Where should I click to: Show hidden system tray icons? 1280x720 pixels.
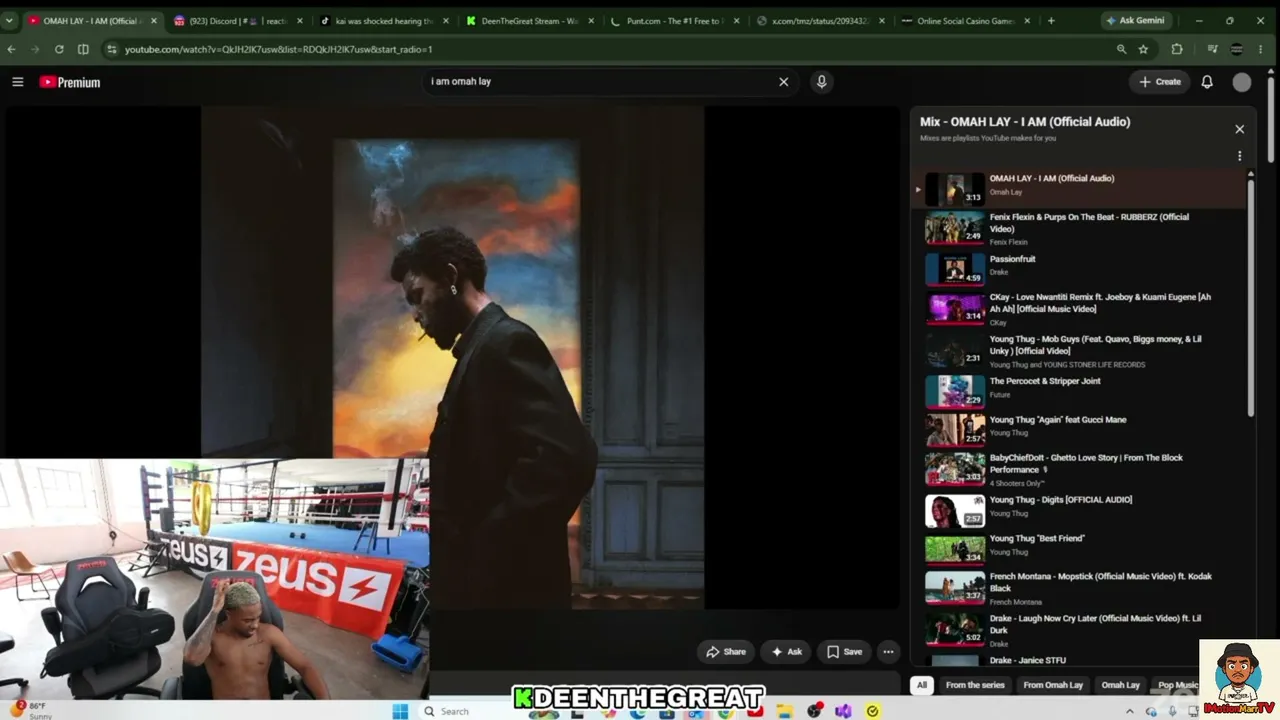click(x=1130, y=711)
